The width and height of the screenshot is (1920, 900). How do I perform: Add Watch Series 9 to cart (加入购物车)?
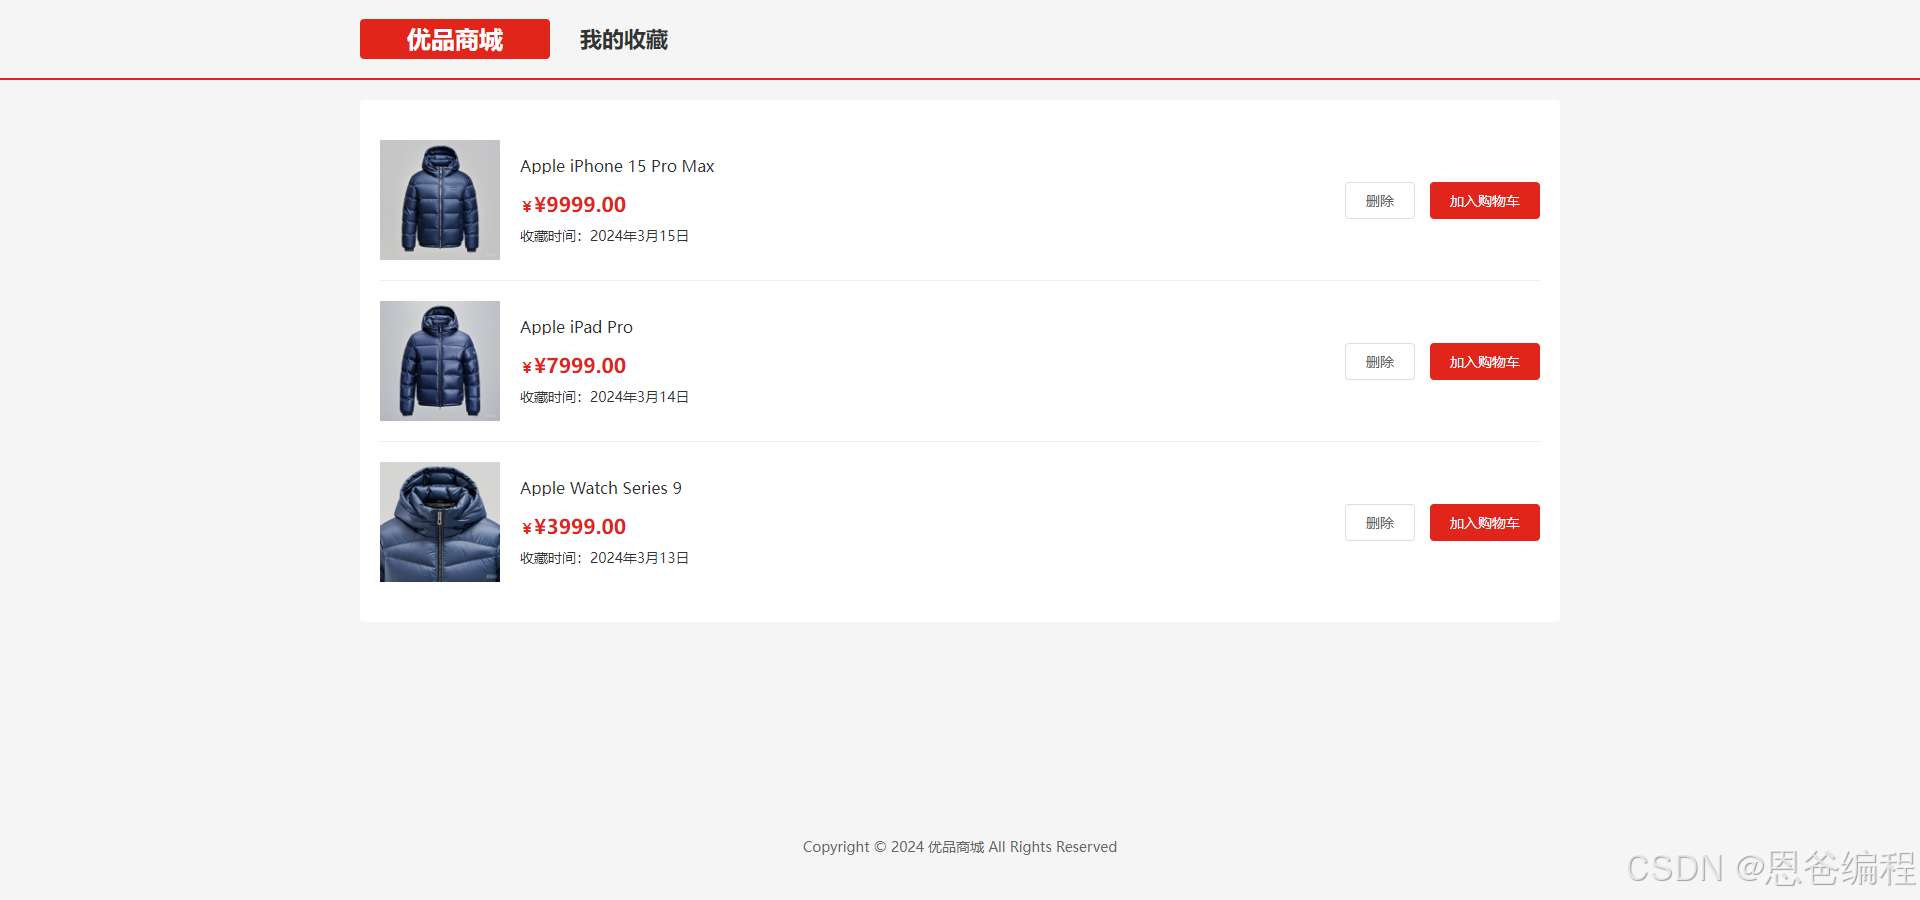[1485, 523]
